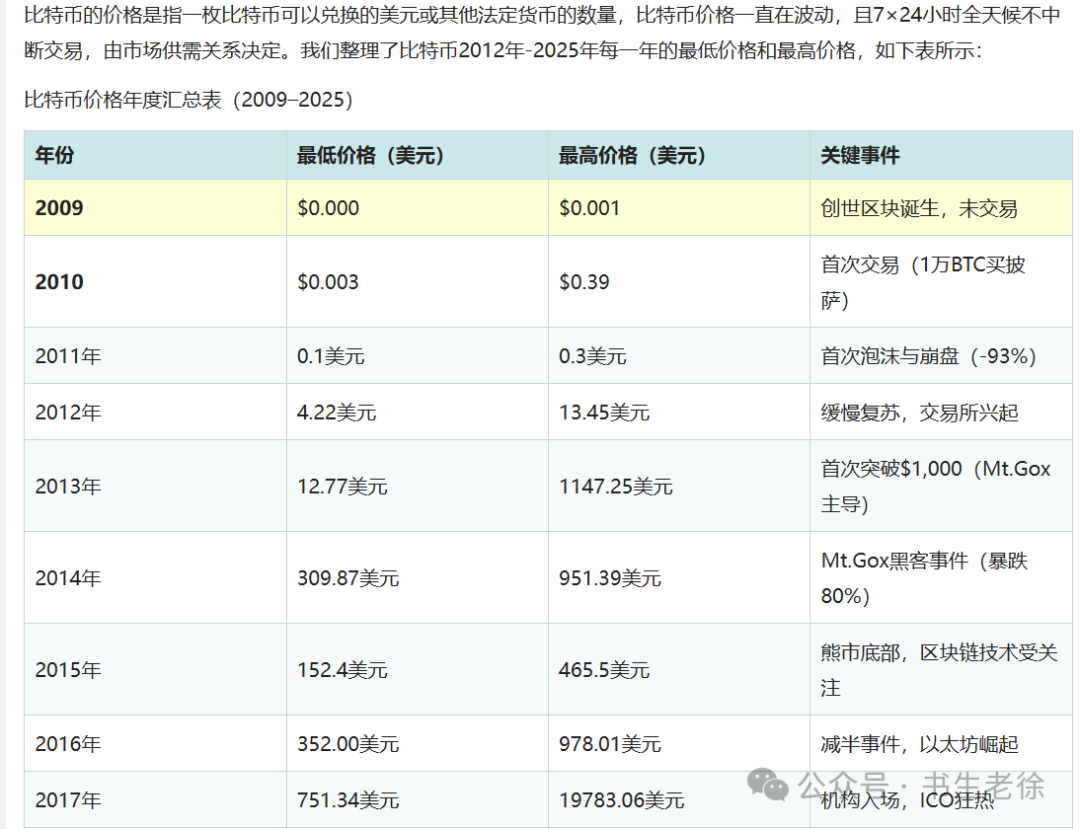The image size is (1080, 829).
Task: Select the 最低价格（美元） column header
Action: (417, 155)
